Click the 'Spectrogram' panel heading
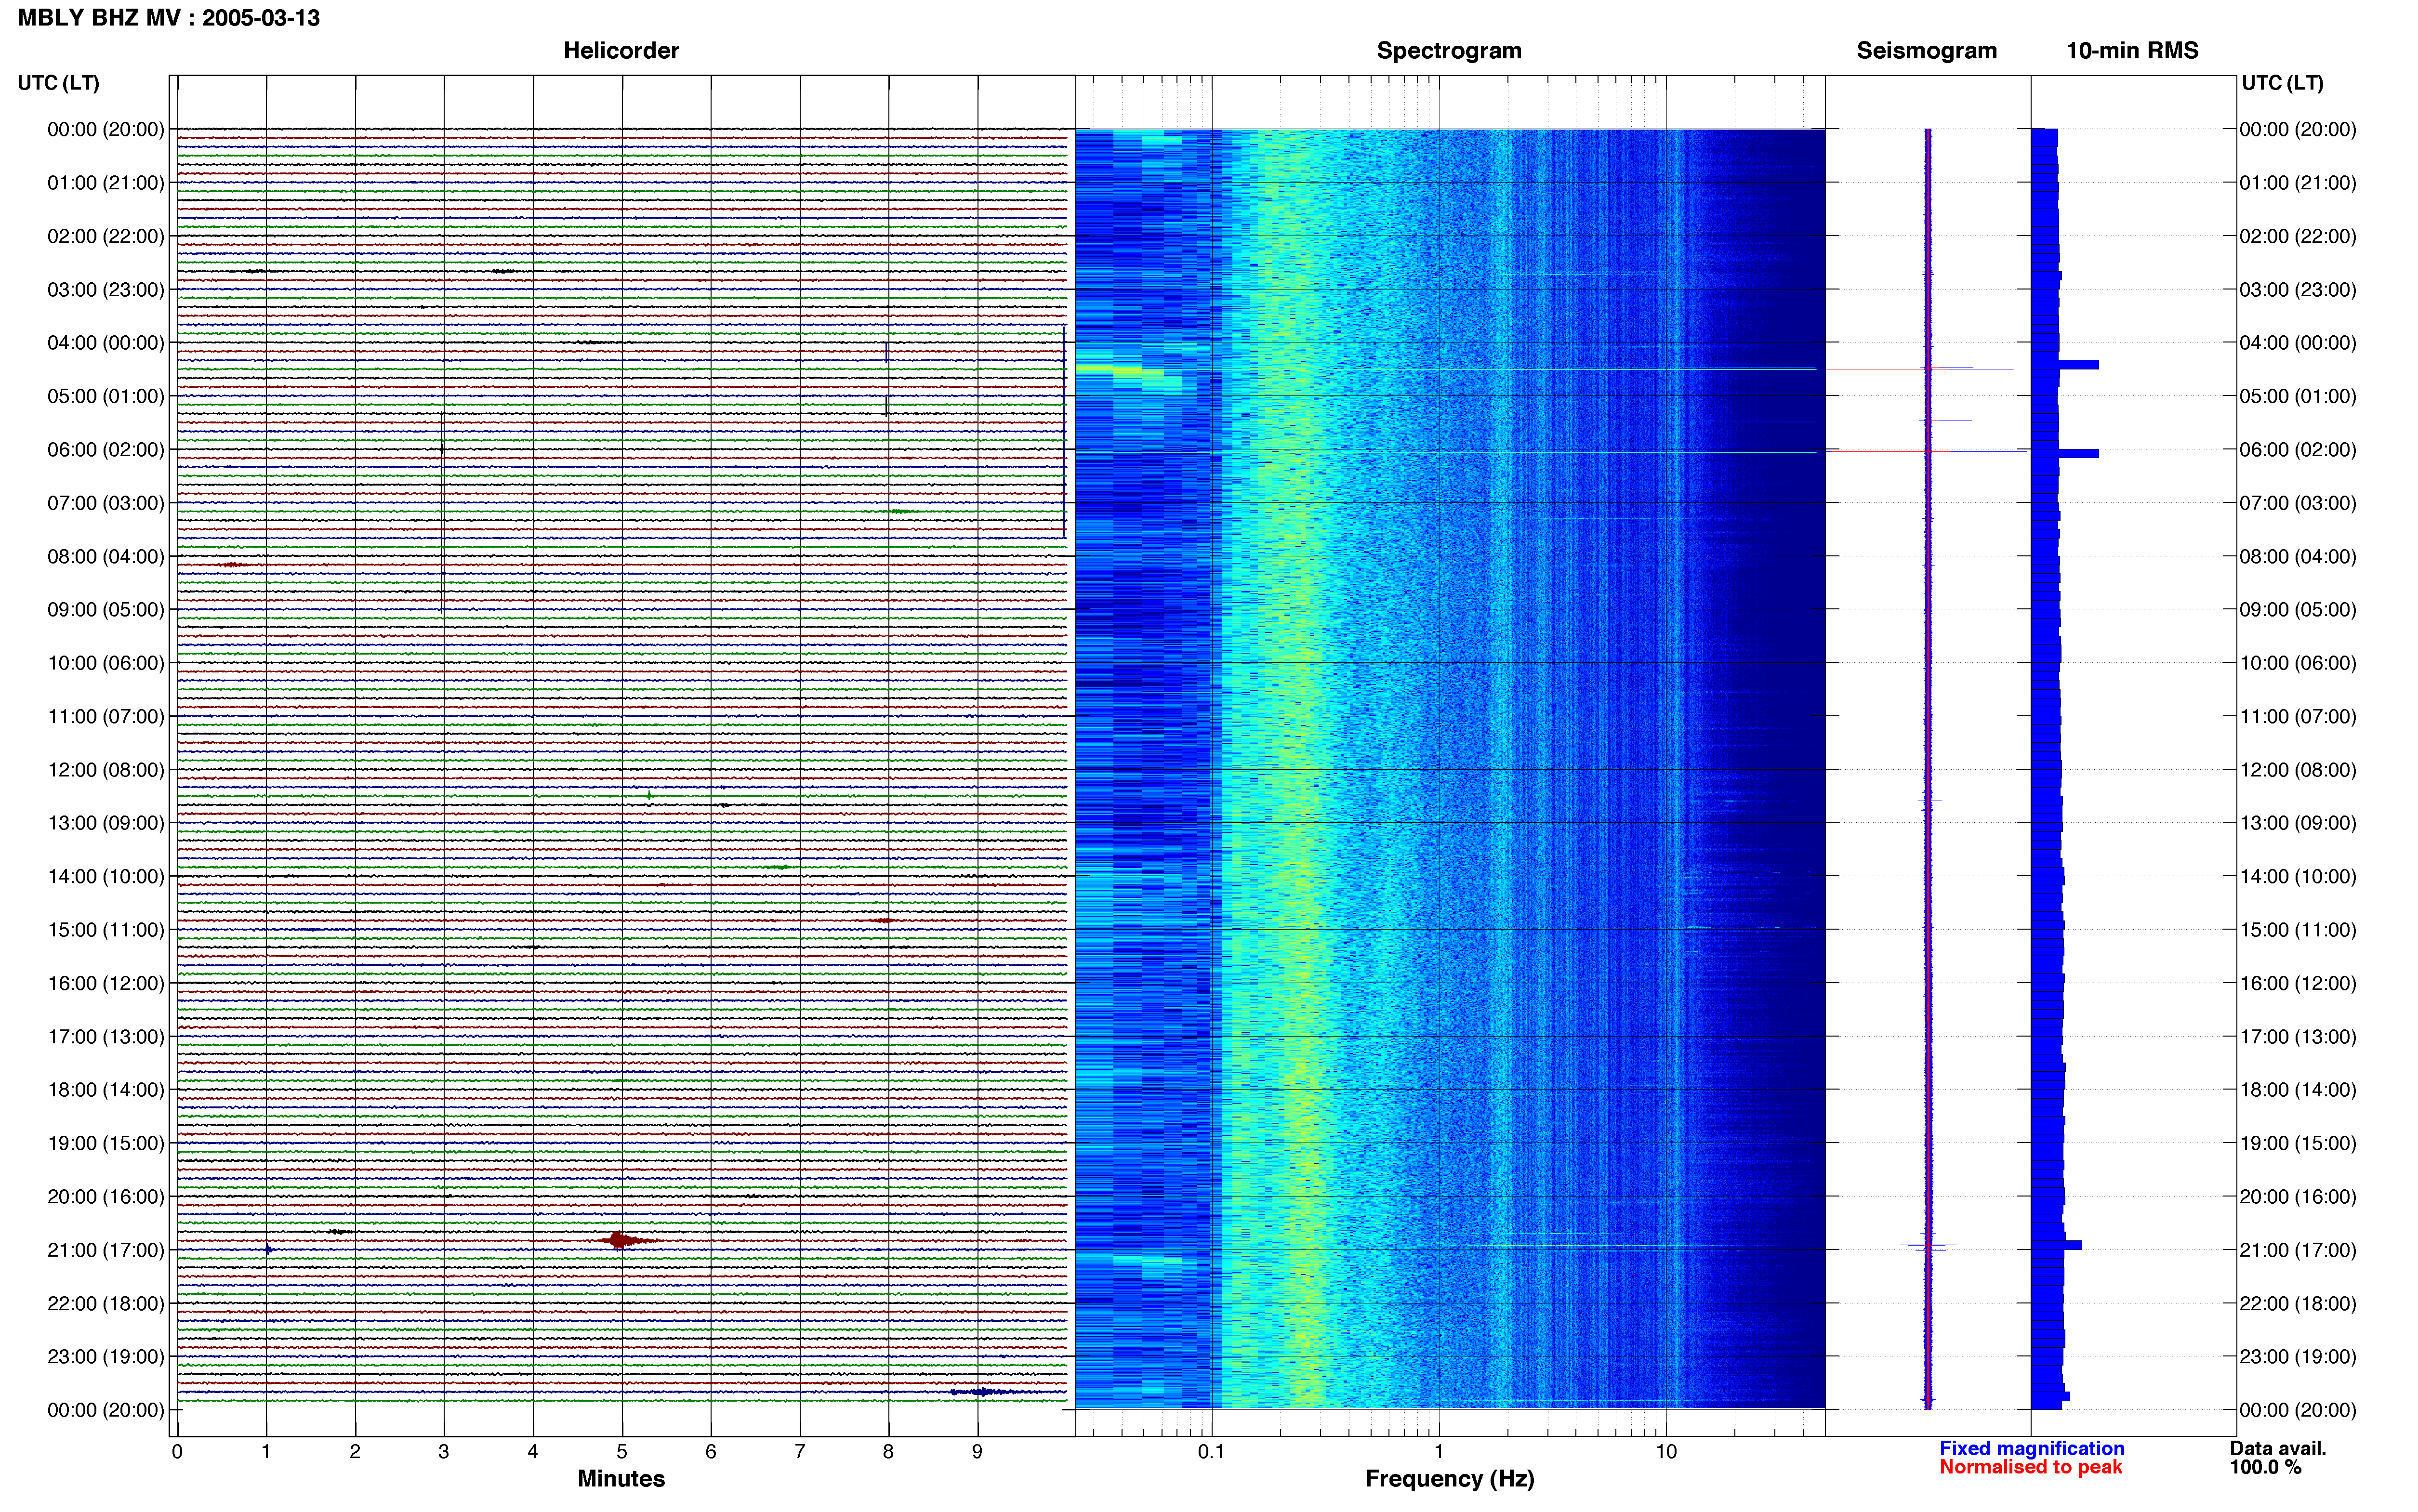2418x1512 pixels. click(x=1449, y=50)
